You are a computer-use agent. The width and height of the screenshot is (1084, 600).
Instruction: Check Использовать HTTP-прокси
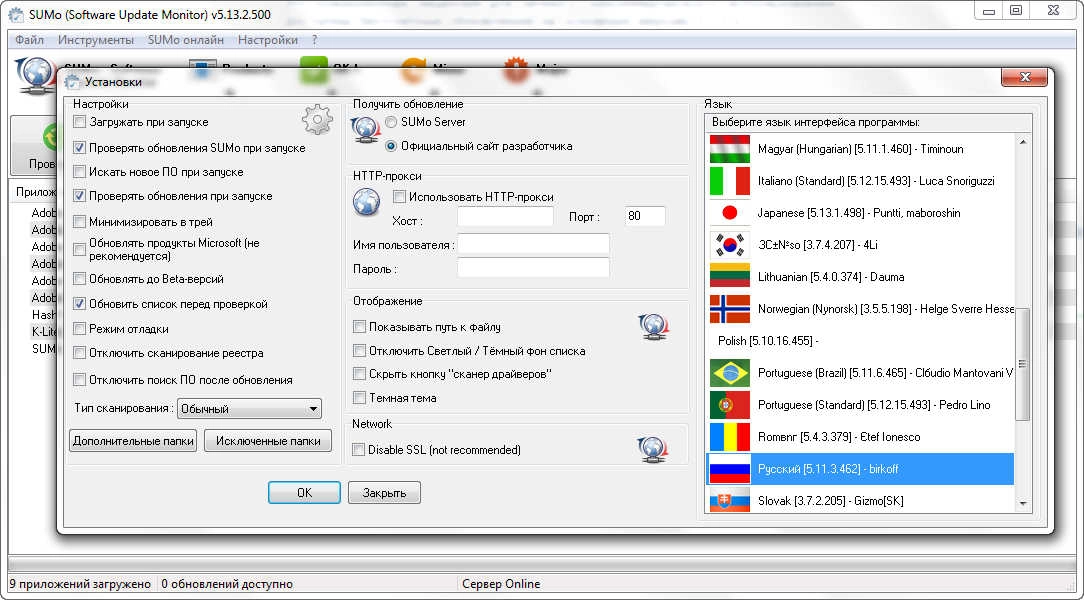[x=400, y=197]
